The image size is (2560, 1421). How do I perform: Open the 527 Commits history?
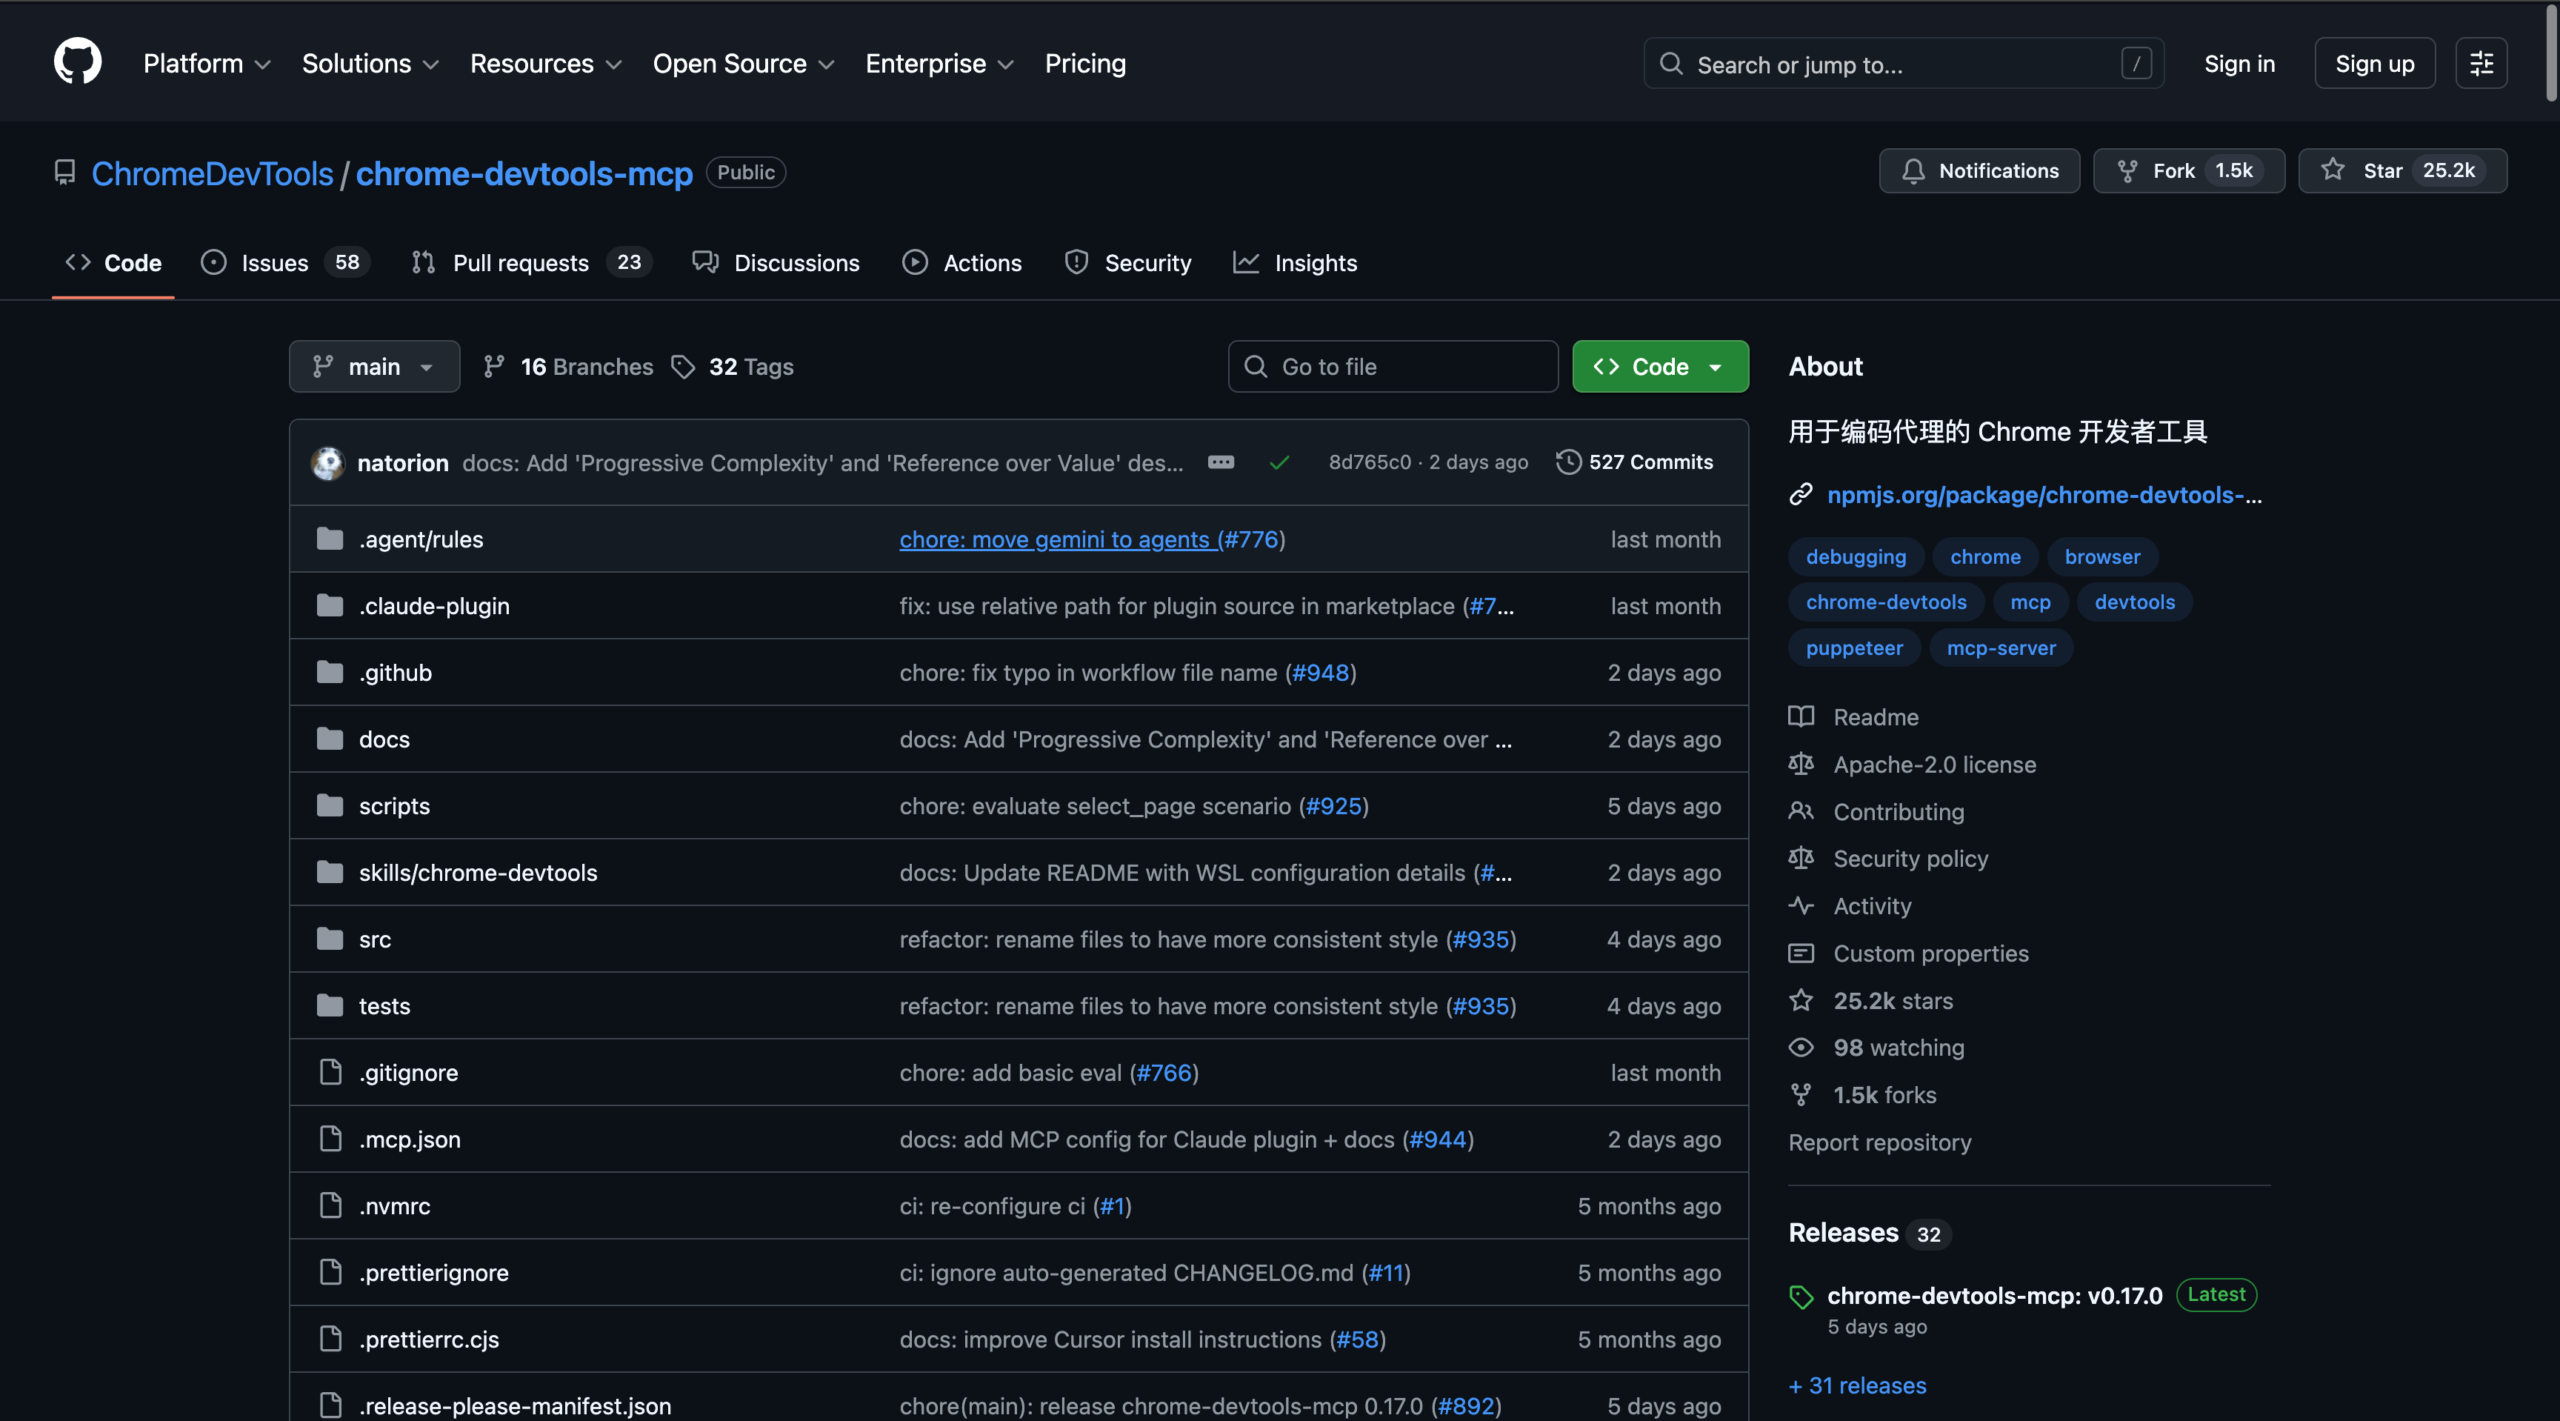click(1635, 462)
